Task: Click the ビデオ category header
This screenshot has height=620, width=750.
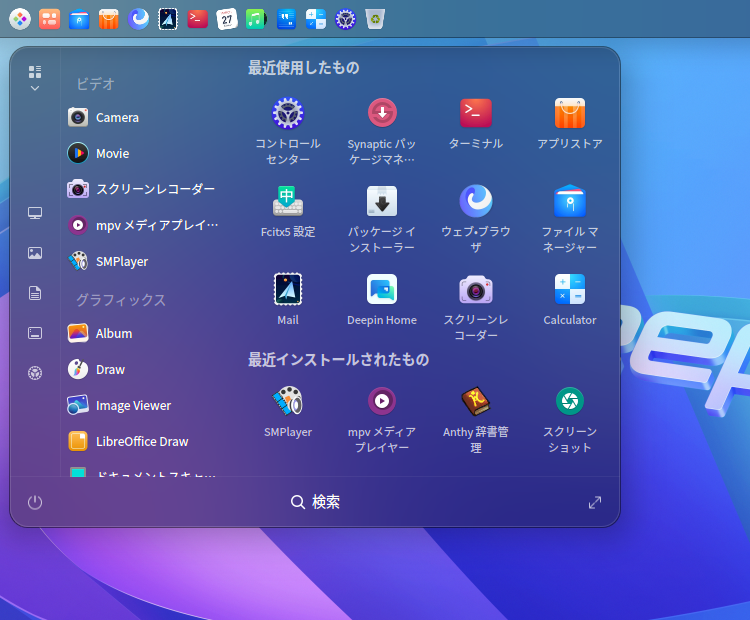Action: point(96,84)
